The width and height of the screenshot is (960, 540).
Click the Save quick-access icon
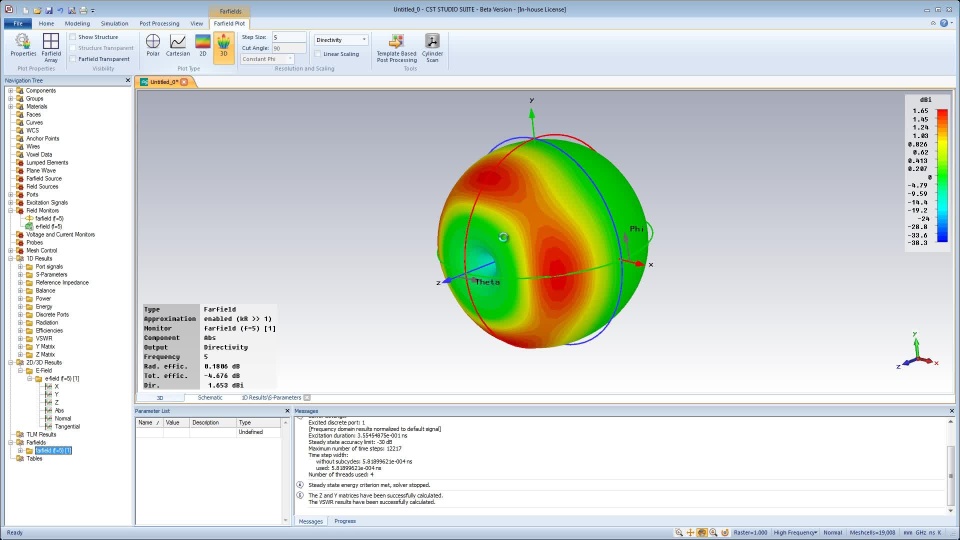tap(48, 10)
